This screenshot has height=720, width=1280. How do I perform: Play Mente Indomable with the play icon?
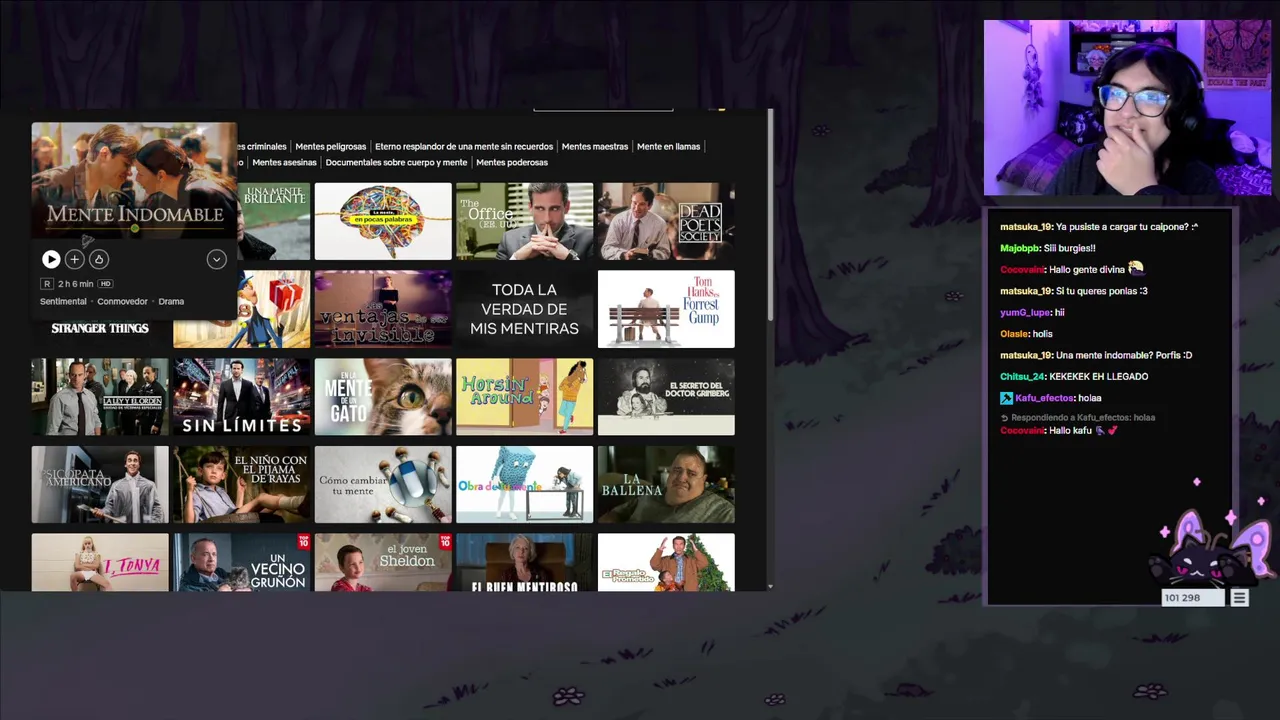coord(51,259)
